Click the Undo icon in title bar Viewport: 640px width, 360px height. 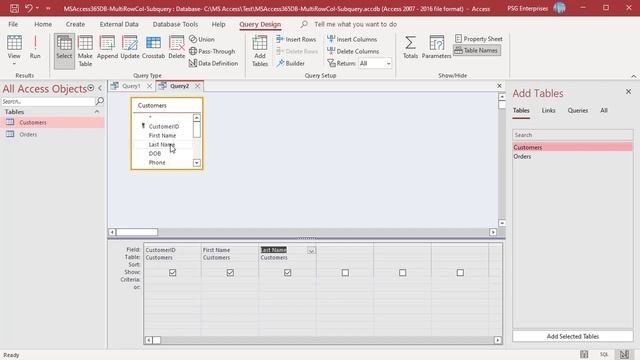(29, 8)
